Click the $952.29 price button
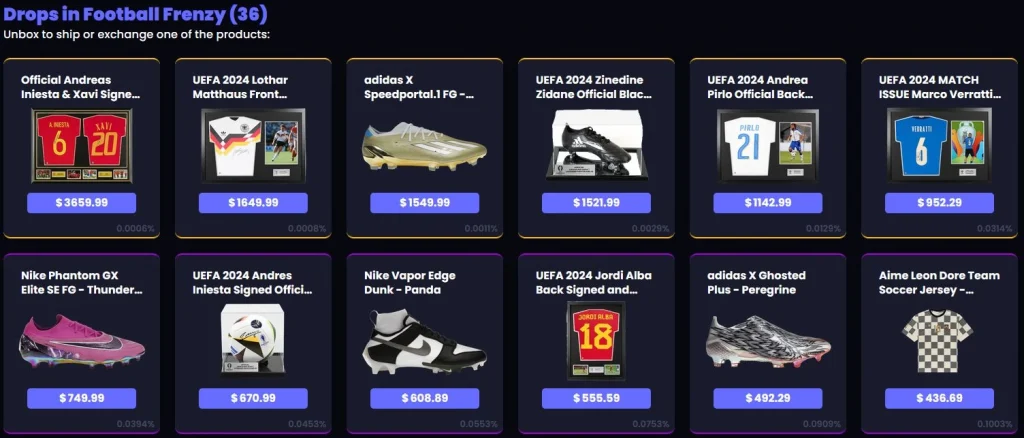 [939, 203]
